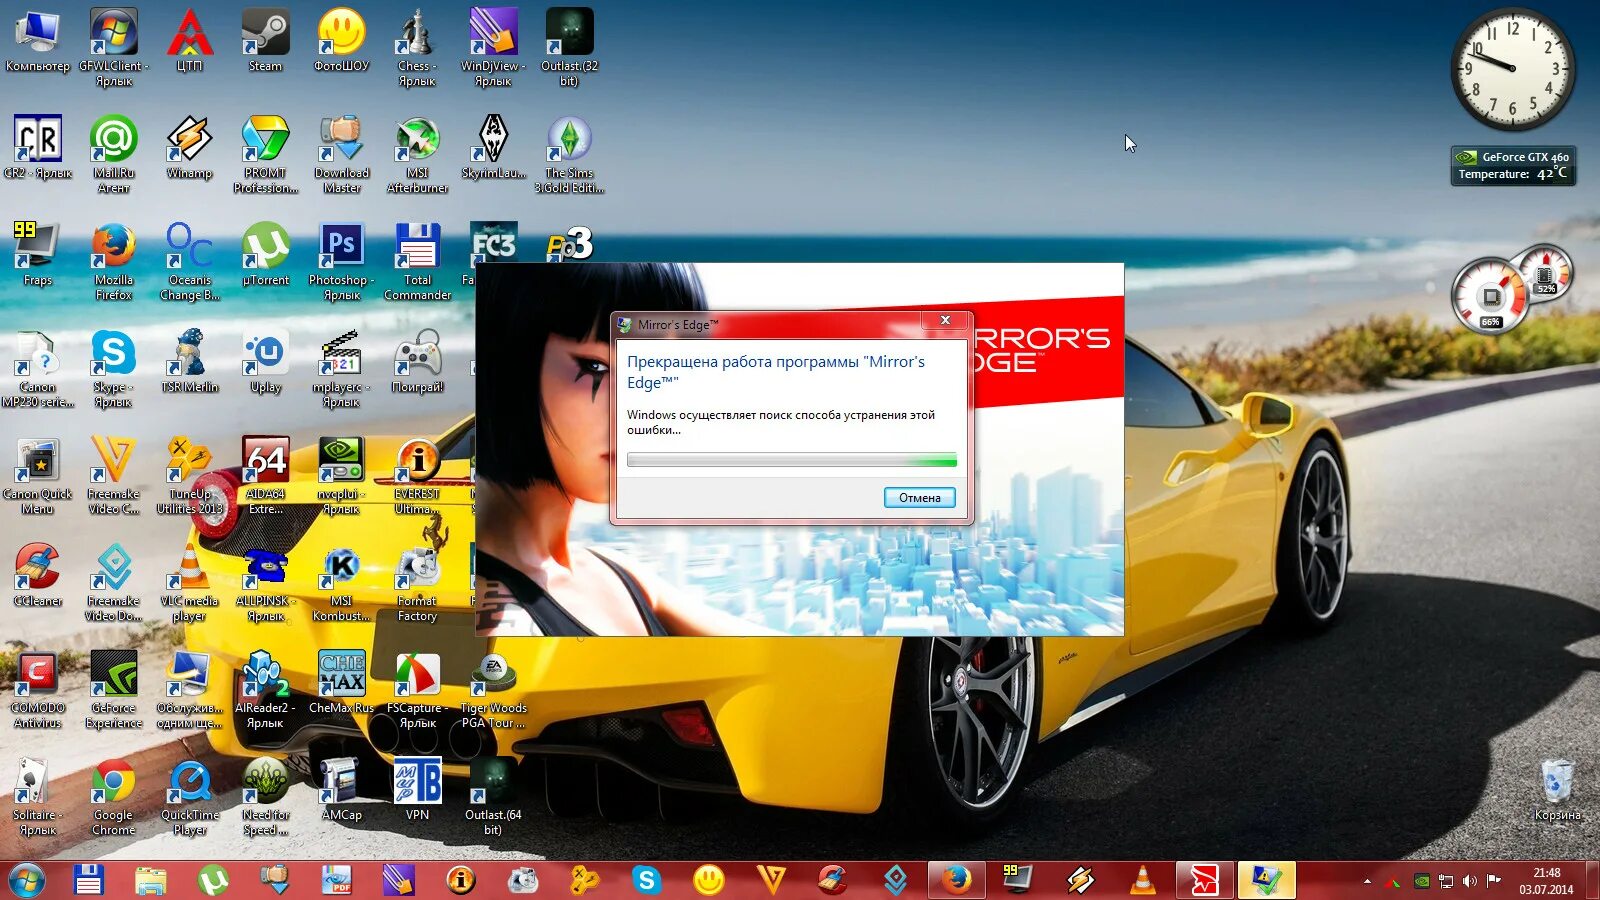Select the Google Chrome desktop icon
This screenshot has height=900, width=1600.
[114, 795]
